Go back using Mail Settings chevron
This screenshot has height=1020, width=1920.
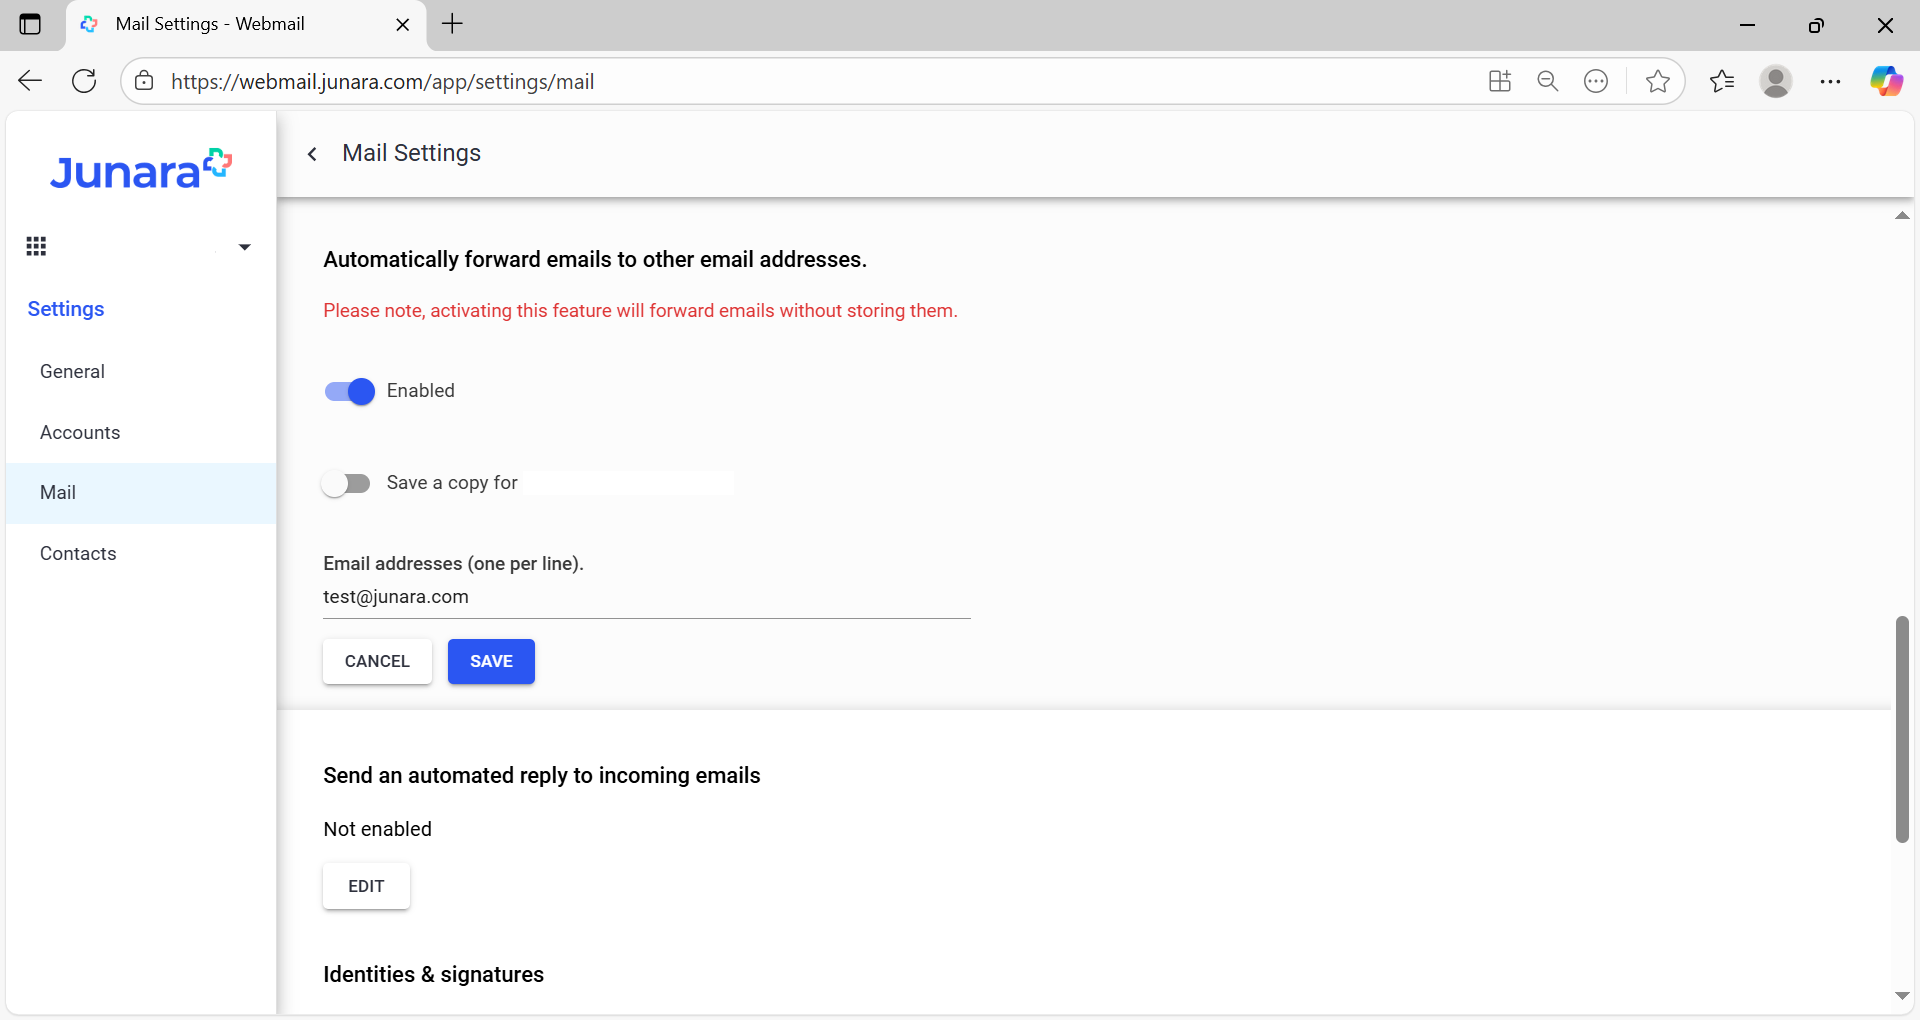pos(312,153)
